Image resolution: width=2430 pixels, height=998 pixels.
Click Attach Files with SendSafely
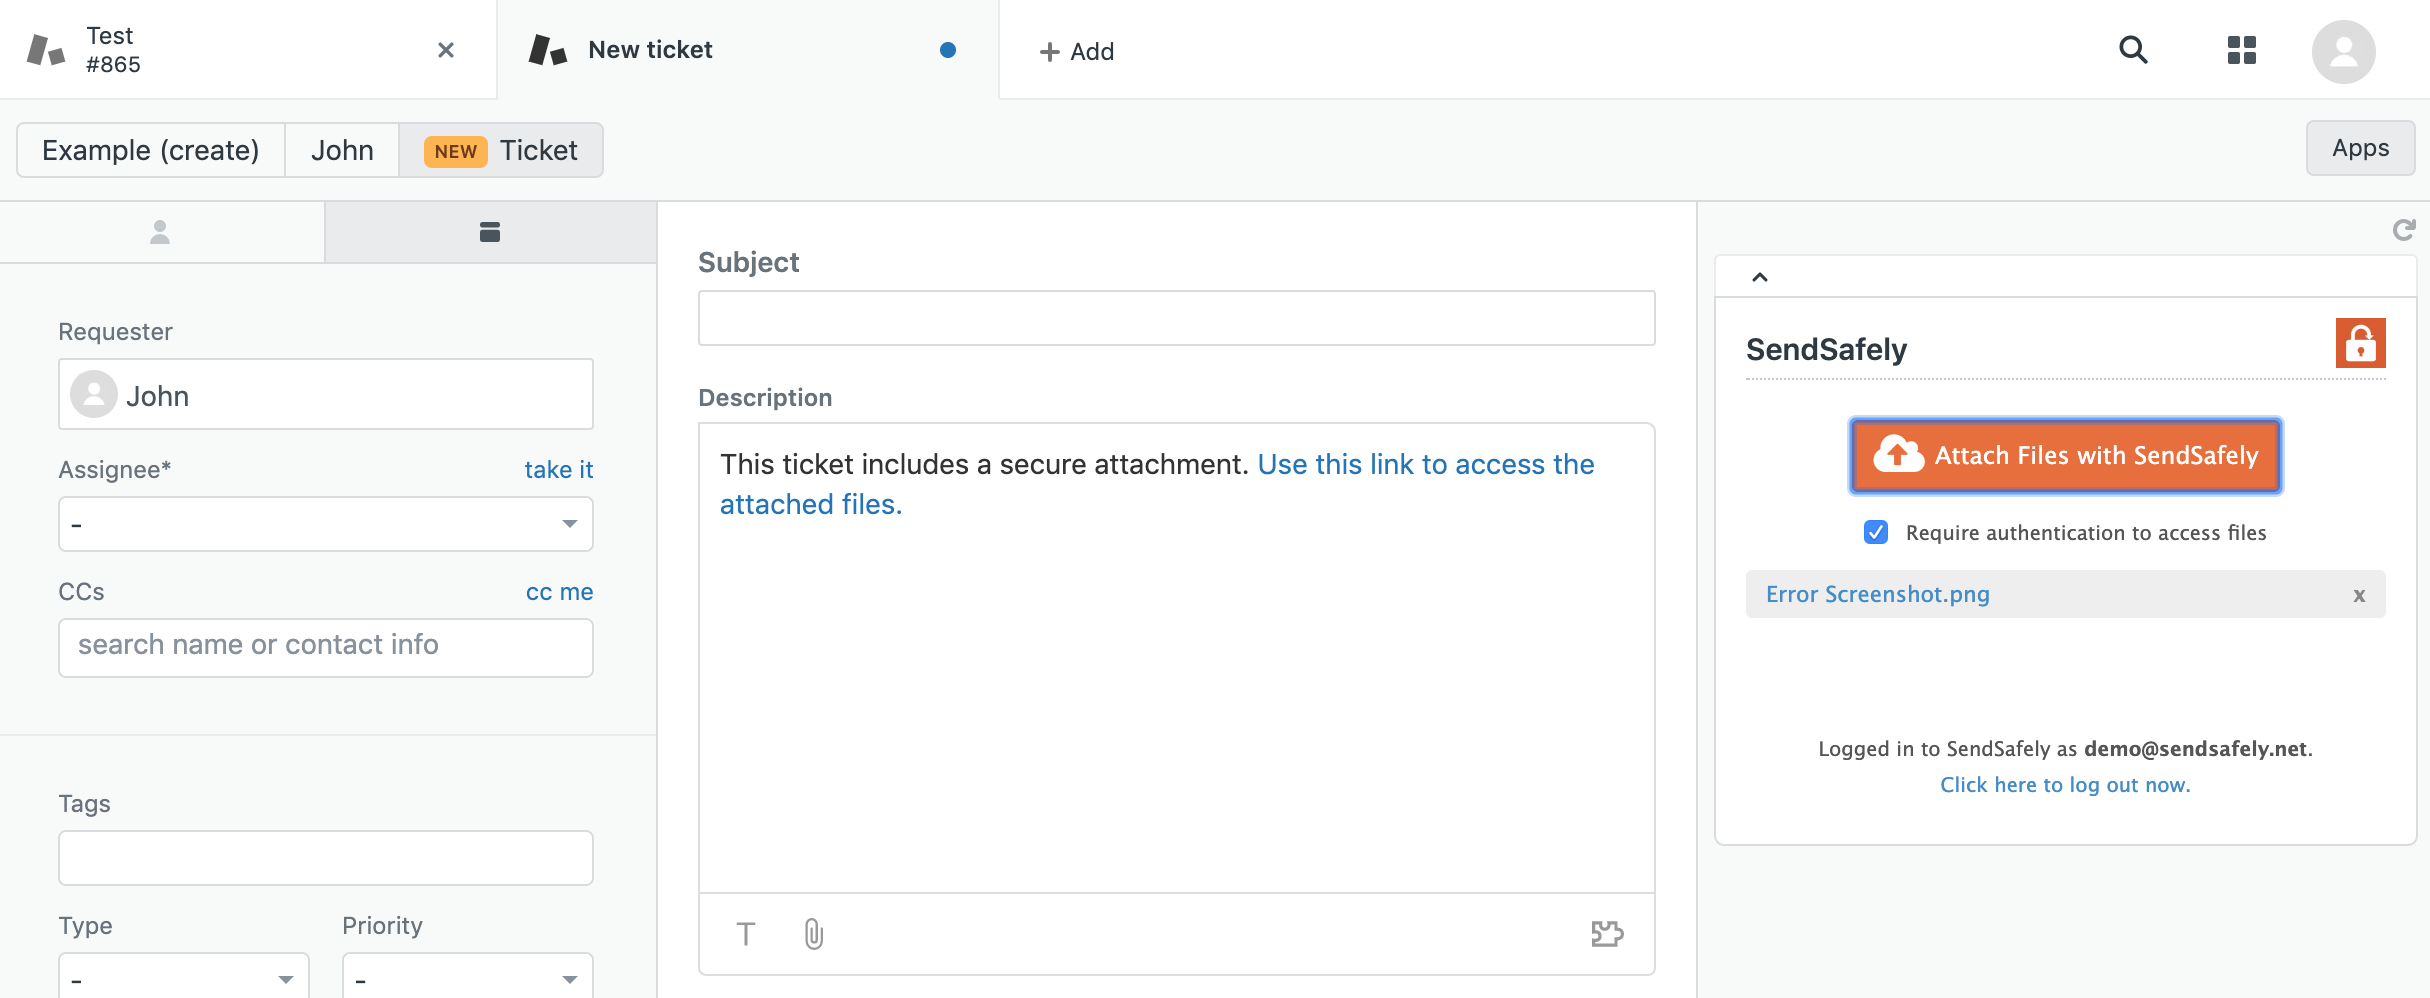click(2064, 455)
